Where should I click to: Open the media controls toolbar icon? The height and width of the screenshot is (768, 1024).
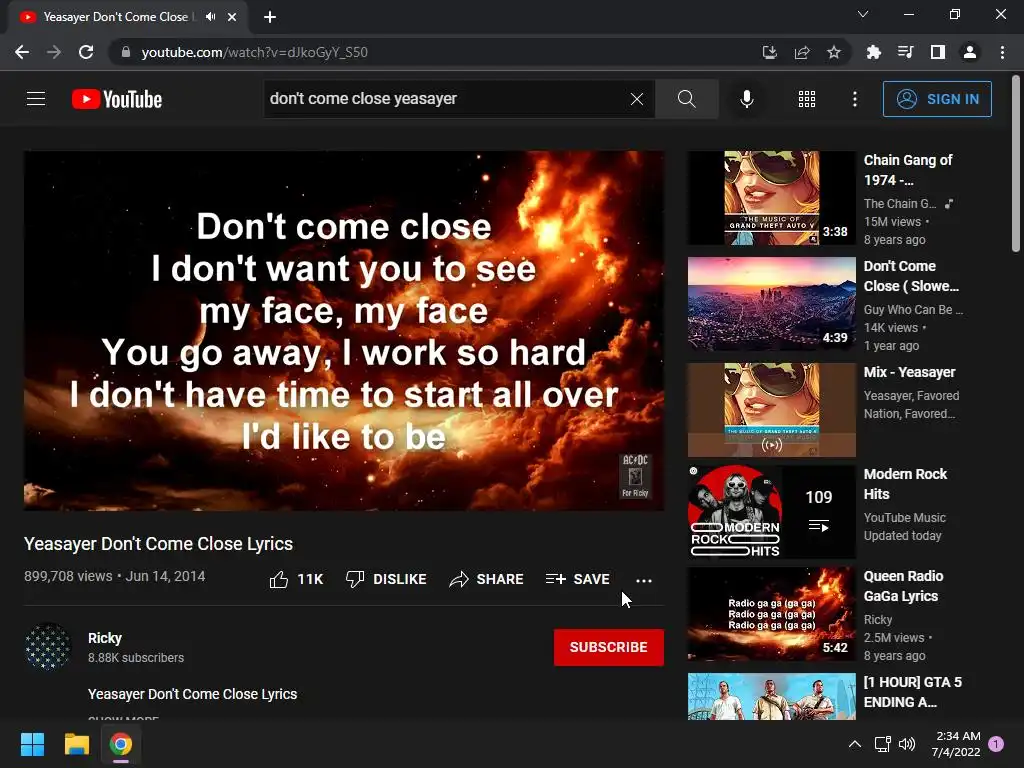905,52
